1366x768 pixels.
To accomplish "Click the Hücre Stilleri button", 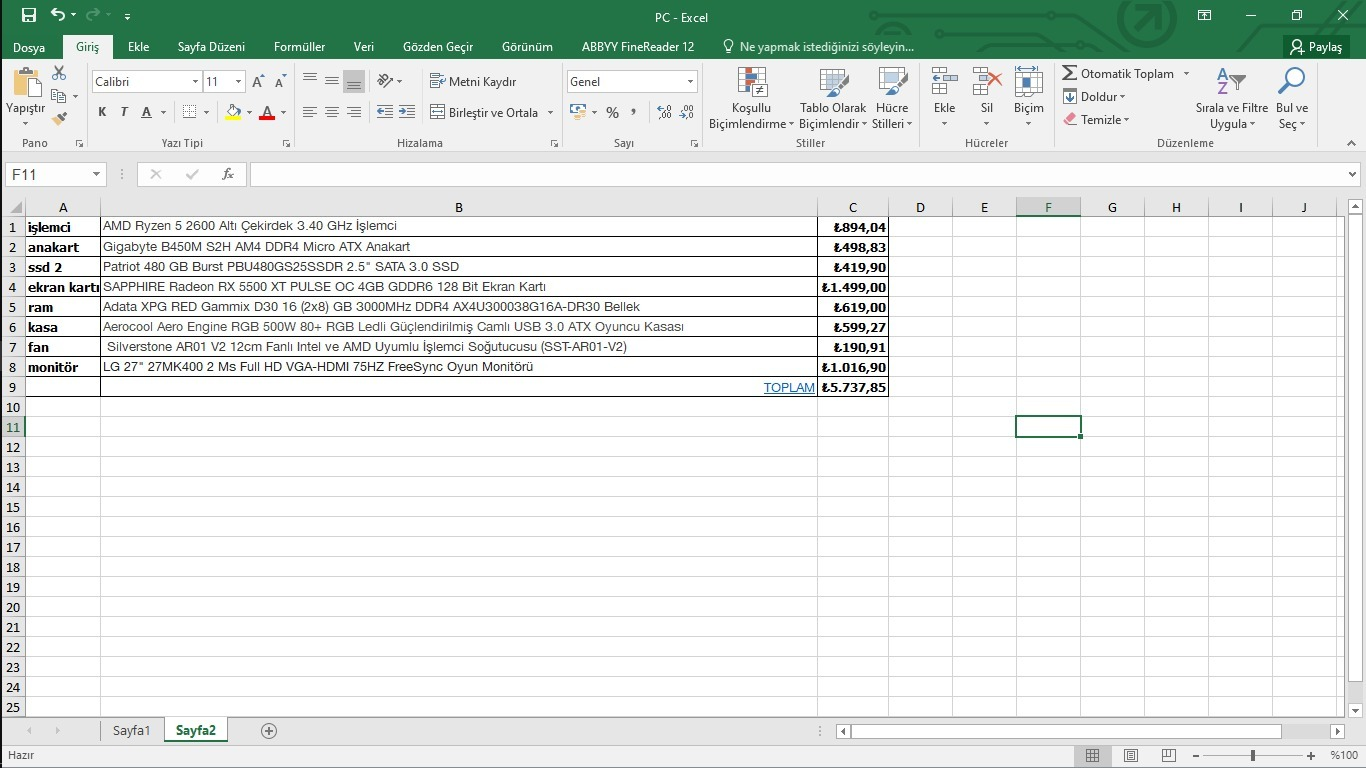I will [890, 99].
